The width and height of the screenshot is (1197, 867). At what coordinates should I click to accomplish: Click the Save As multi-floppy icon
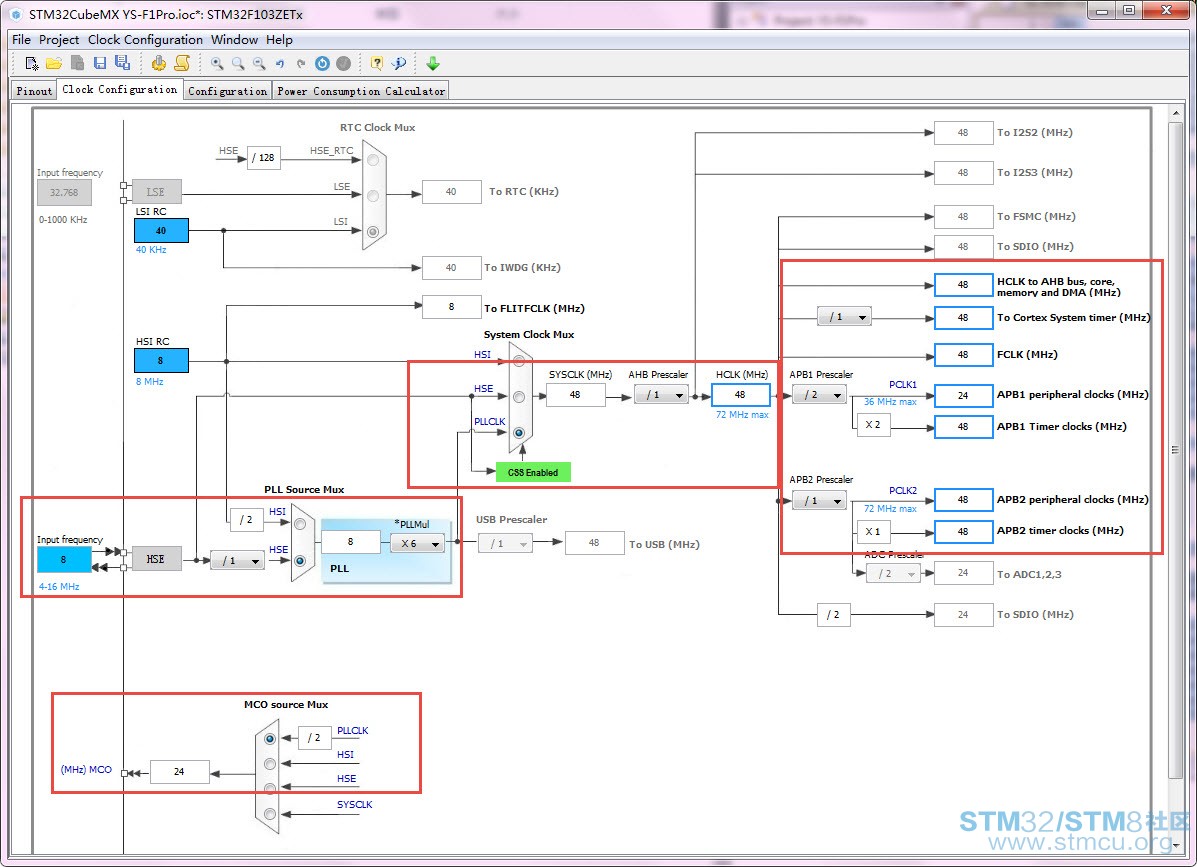pyautogui.click(x=122, y=63)
